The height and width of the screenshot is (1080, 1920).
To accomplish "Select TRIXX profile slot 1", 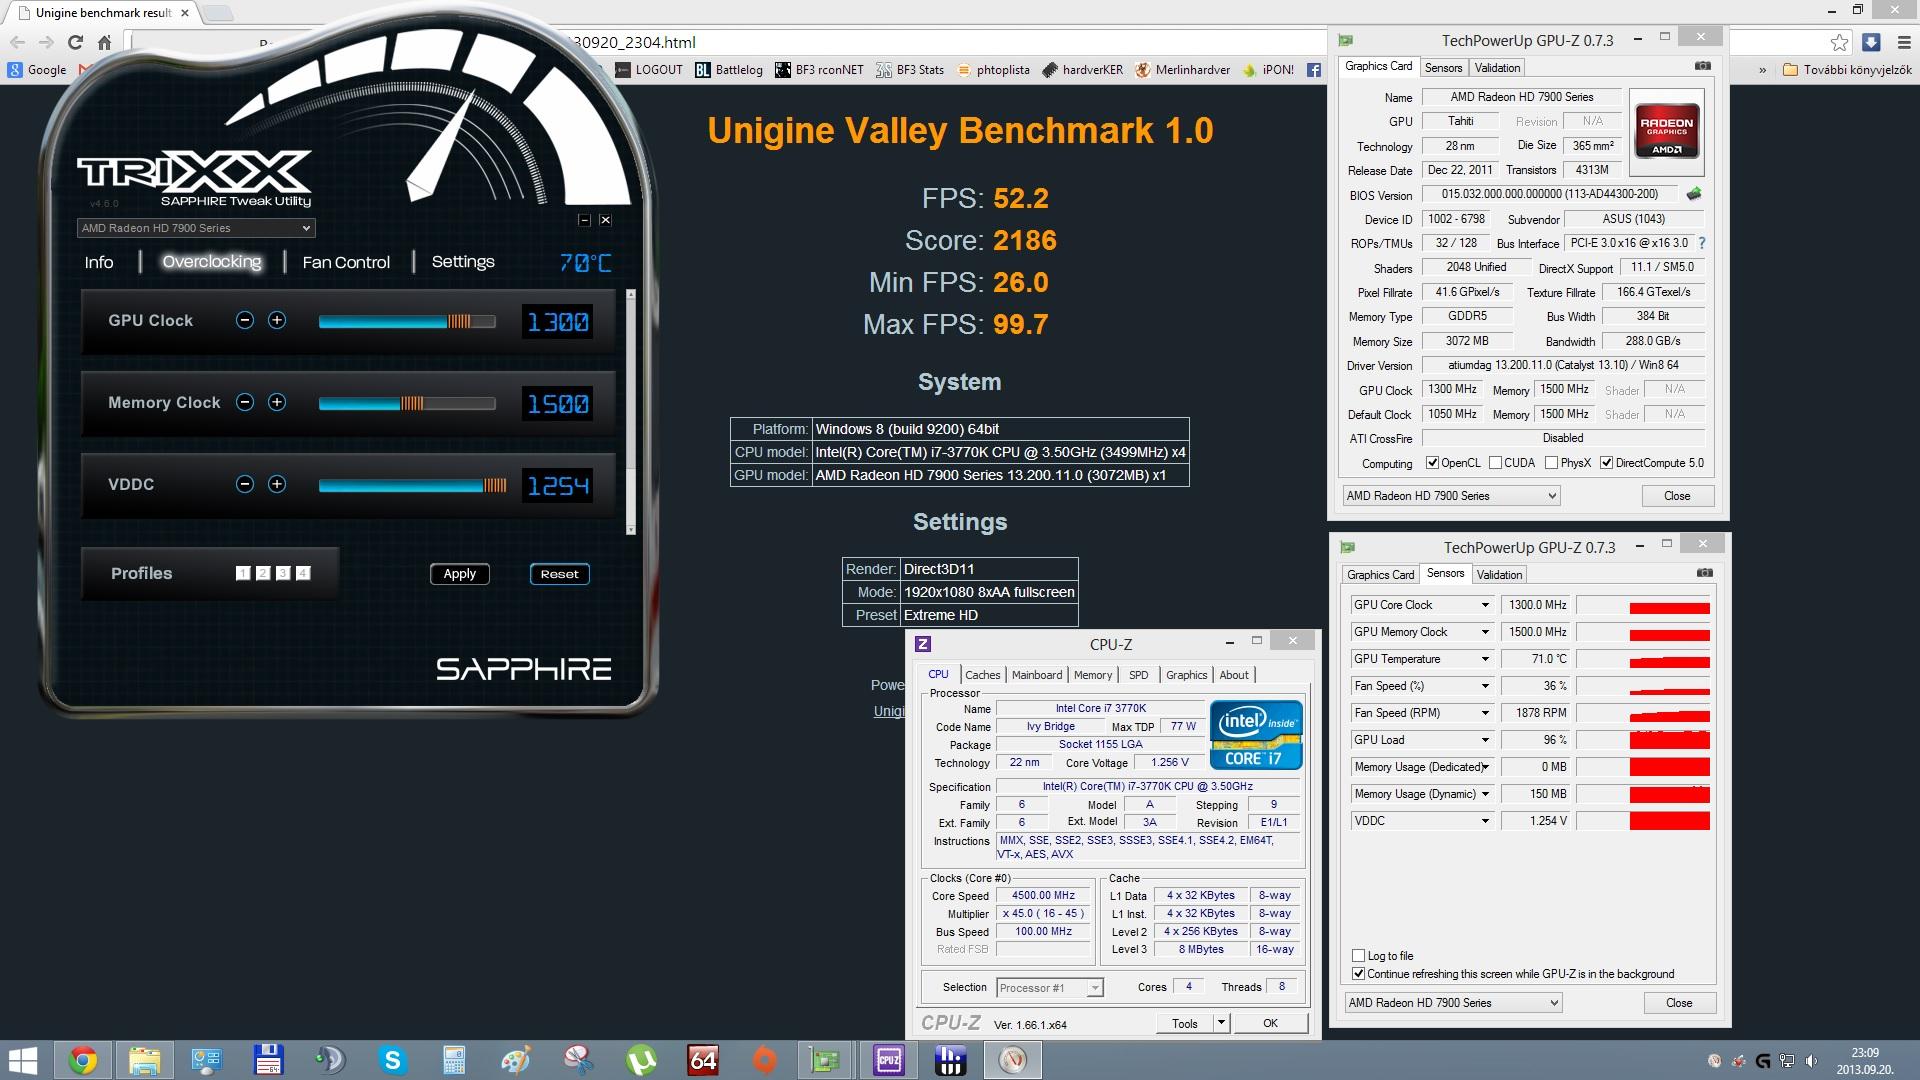I will 243,573.
